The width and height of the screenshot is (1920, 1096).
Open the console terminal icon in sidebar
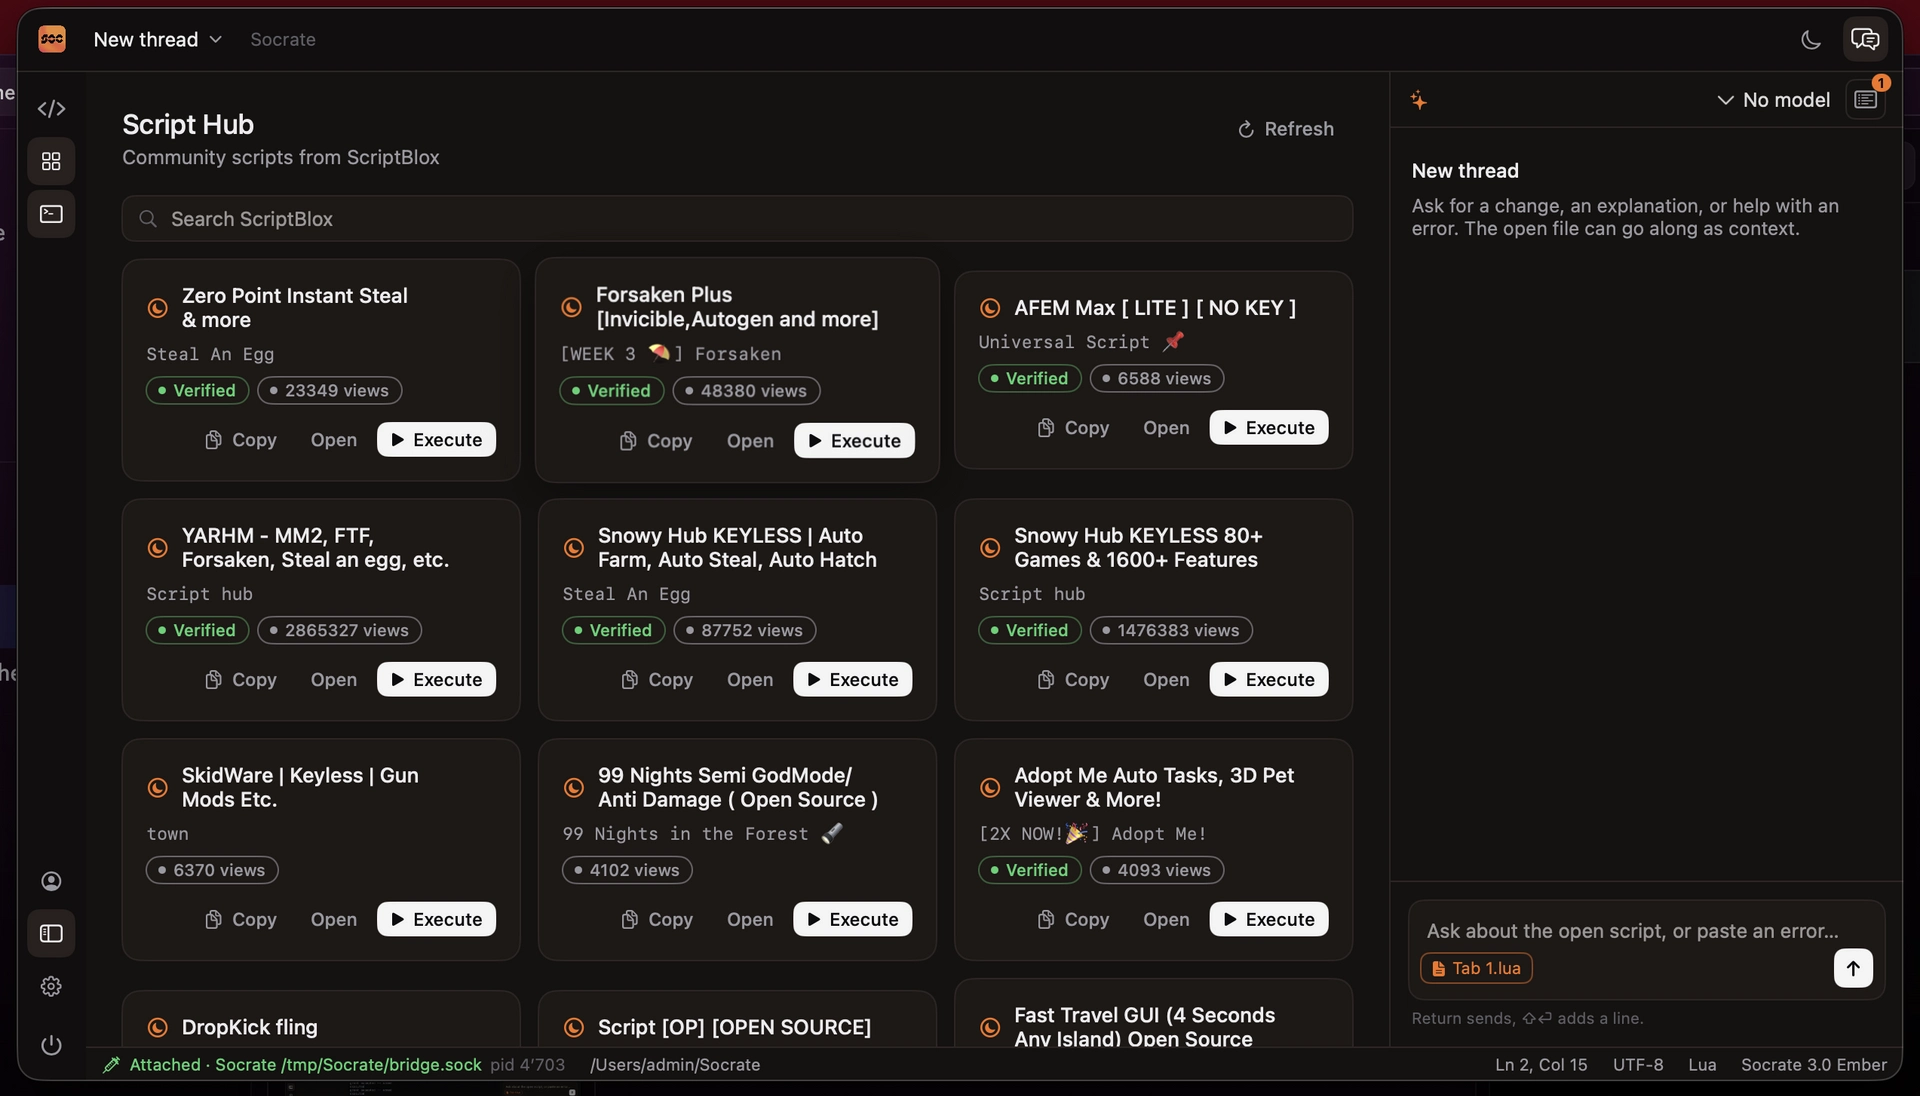coord(51,214)
